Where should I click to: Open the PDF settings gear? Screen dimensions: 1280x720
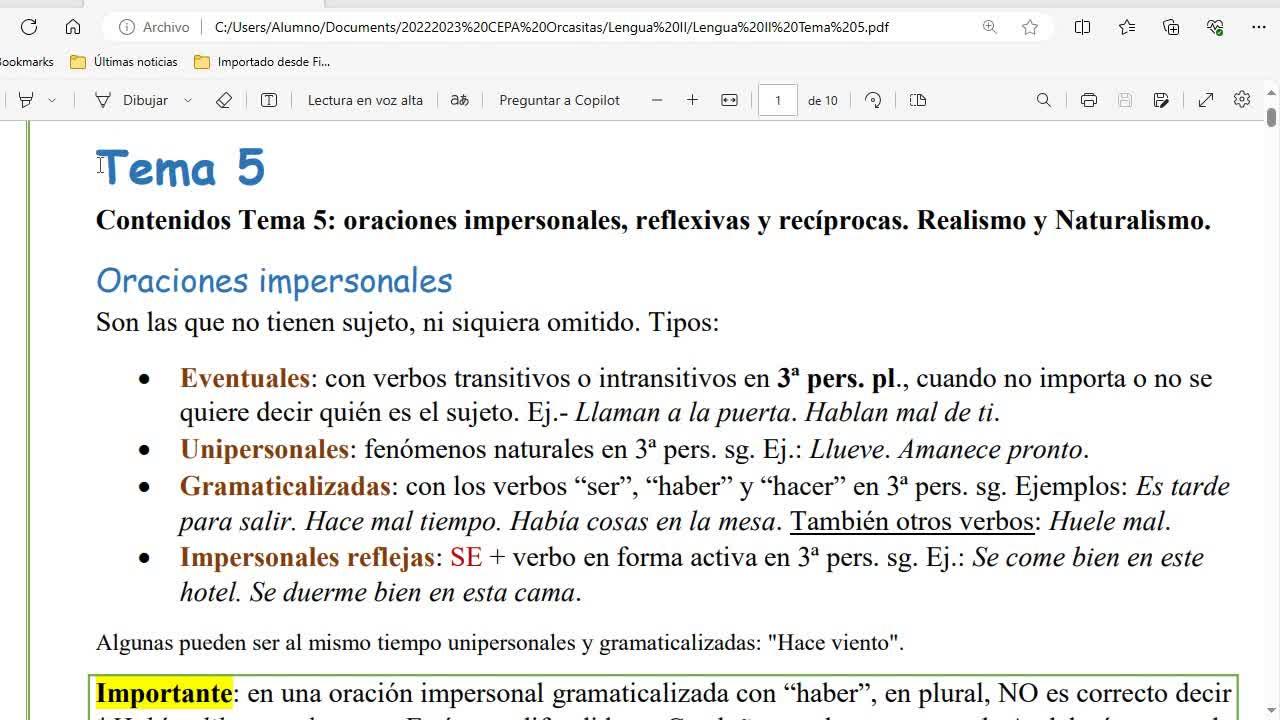pos(1242,100)
